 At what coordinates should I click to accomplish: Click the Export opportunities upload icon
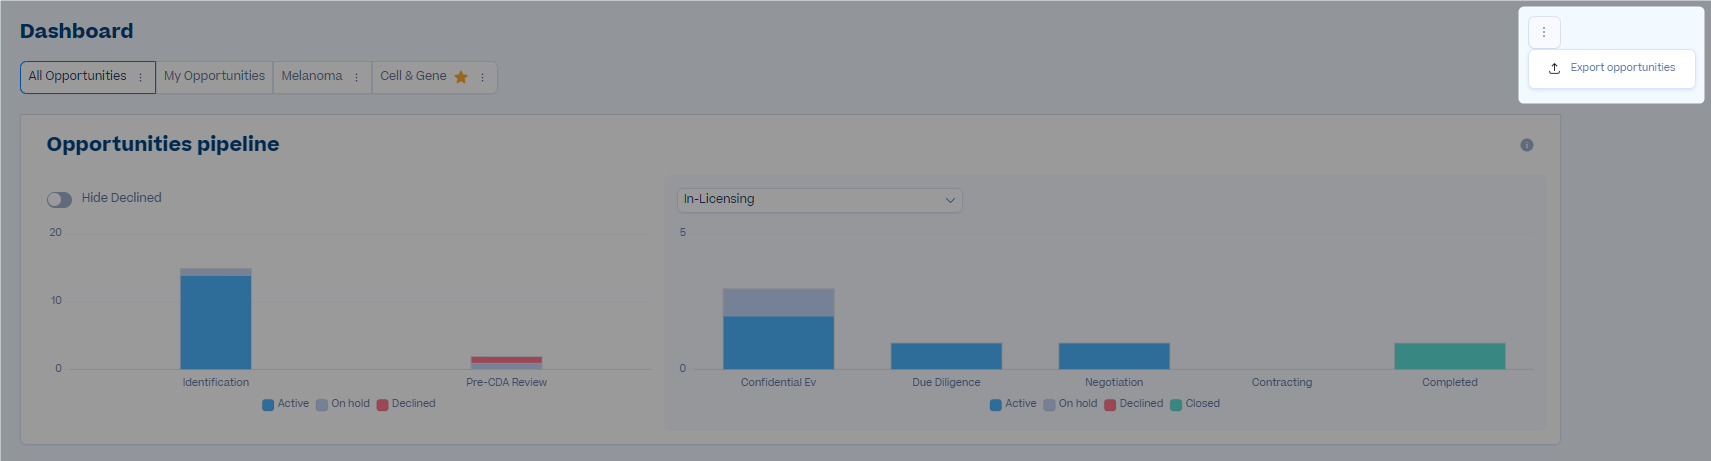pyautogui.click(x=1554, y=68)
